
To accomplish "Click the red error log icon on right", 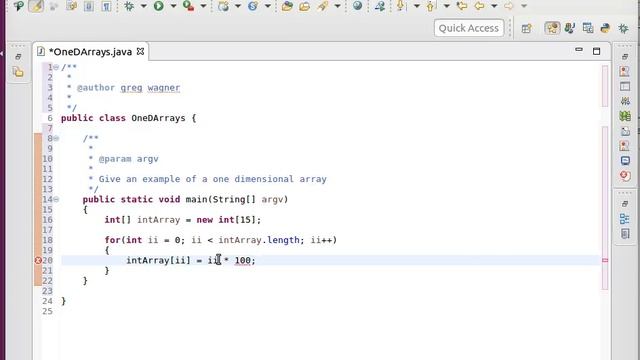I will (x=624, y=176).
